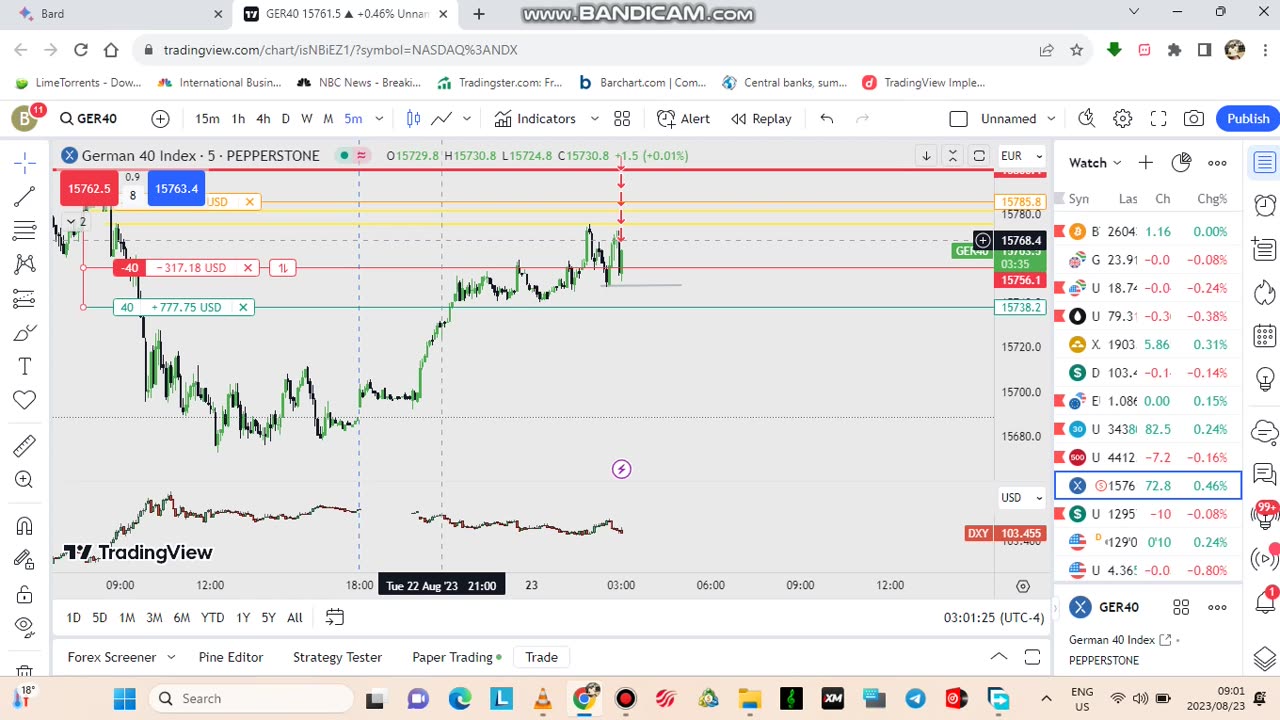Click the red sell price 15762.5 button
This screenshot has width=1280, height=720.
(89, 188)
